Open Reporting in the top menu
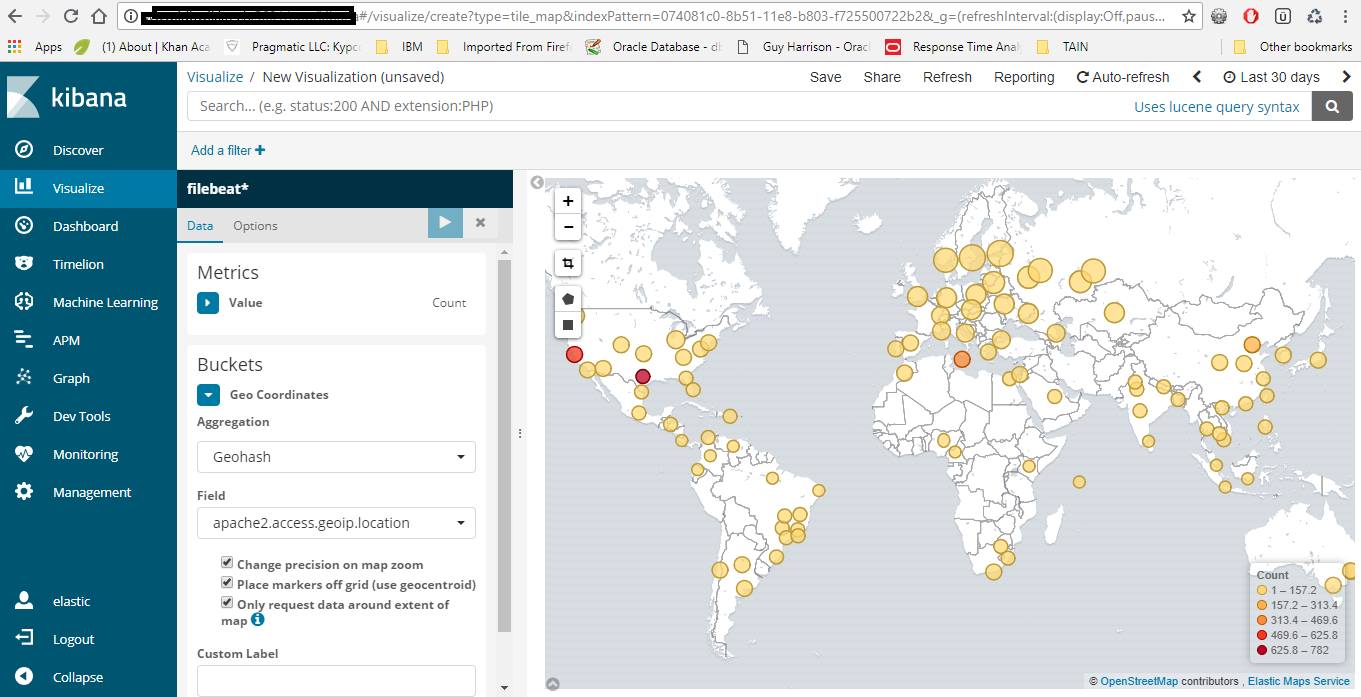Viewport: 1361px width, 697px height. coord(1024,77)
